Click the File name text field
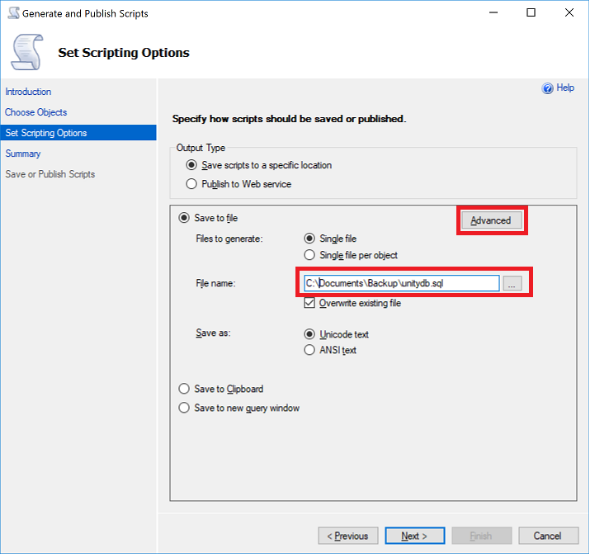 click(x=401, y=283)
